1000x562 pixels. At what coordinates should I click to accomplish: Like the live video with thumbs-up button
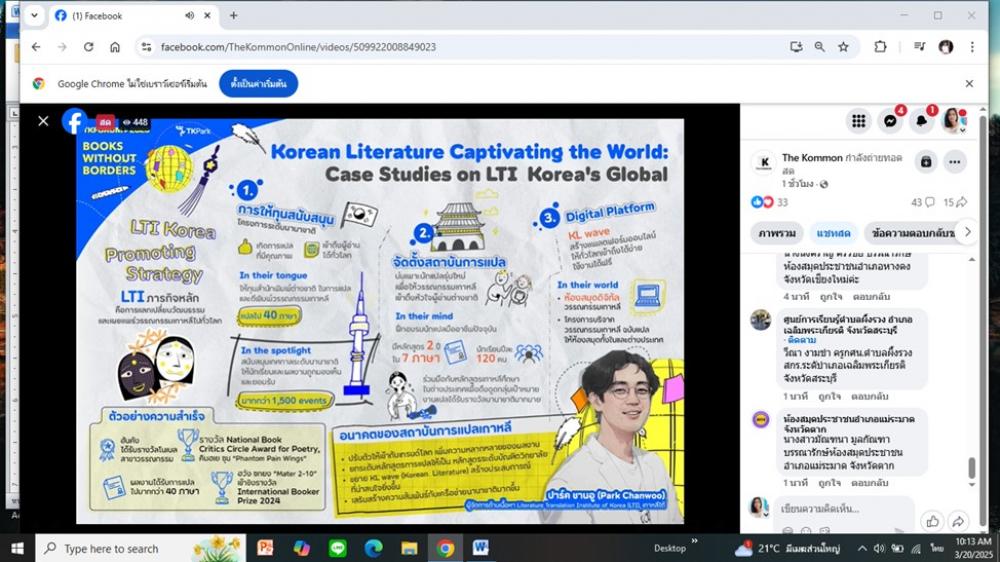coord(932,521)
